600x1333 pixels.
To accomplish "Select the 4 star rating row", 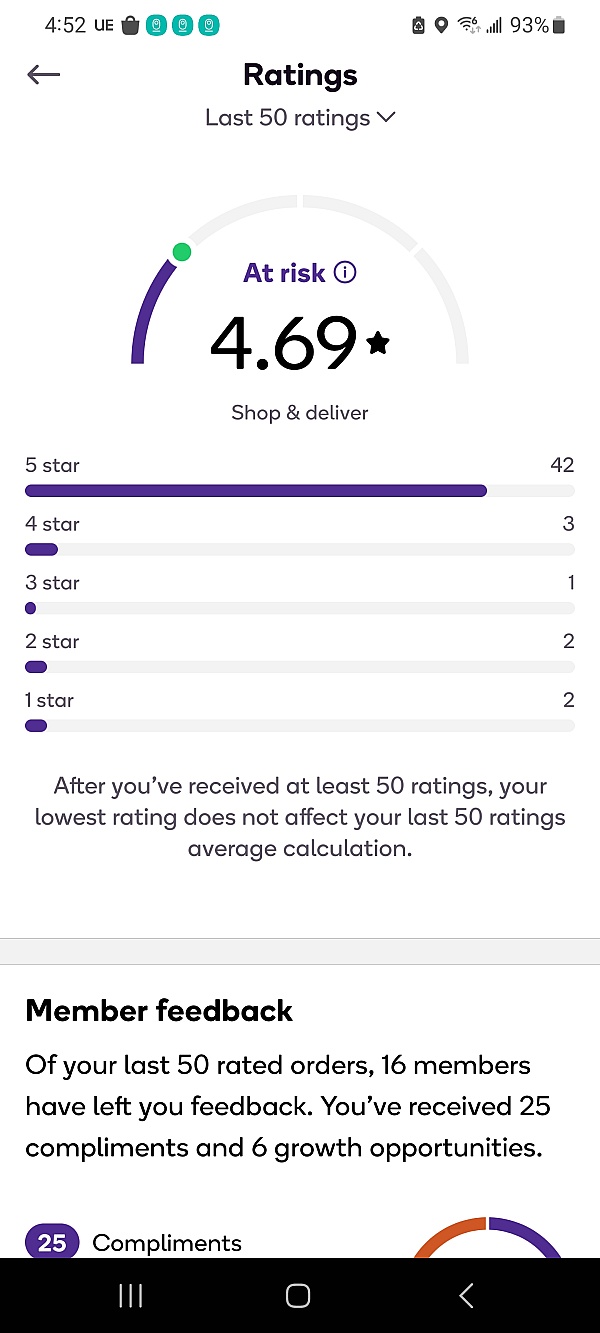I will [x=300, y=536].
